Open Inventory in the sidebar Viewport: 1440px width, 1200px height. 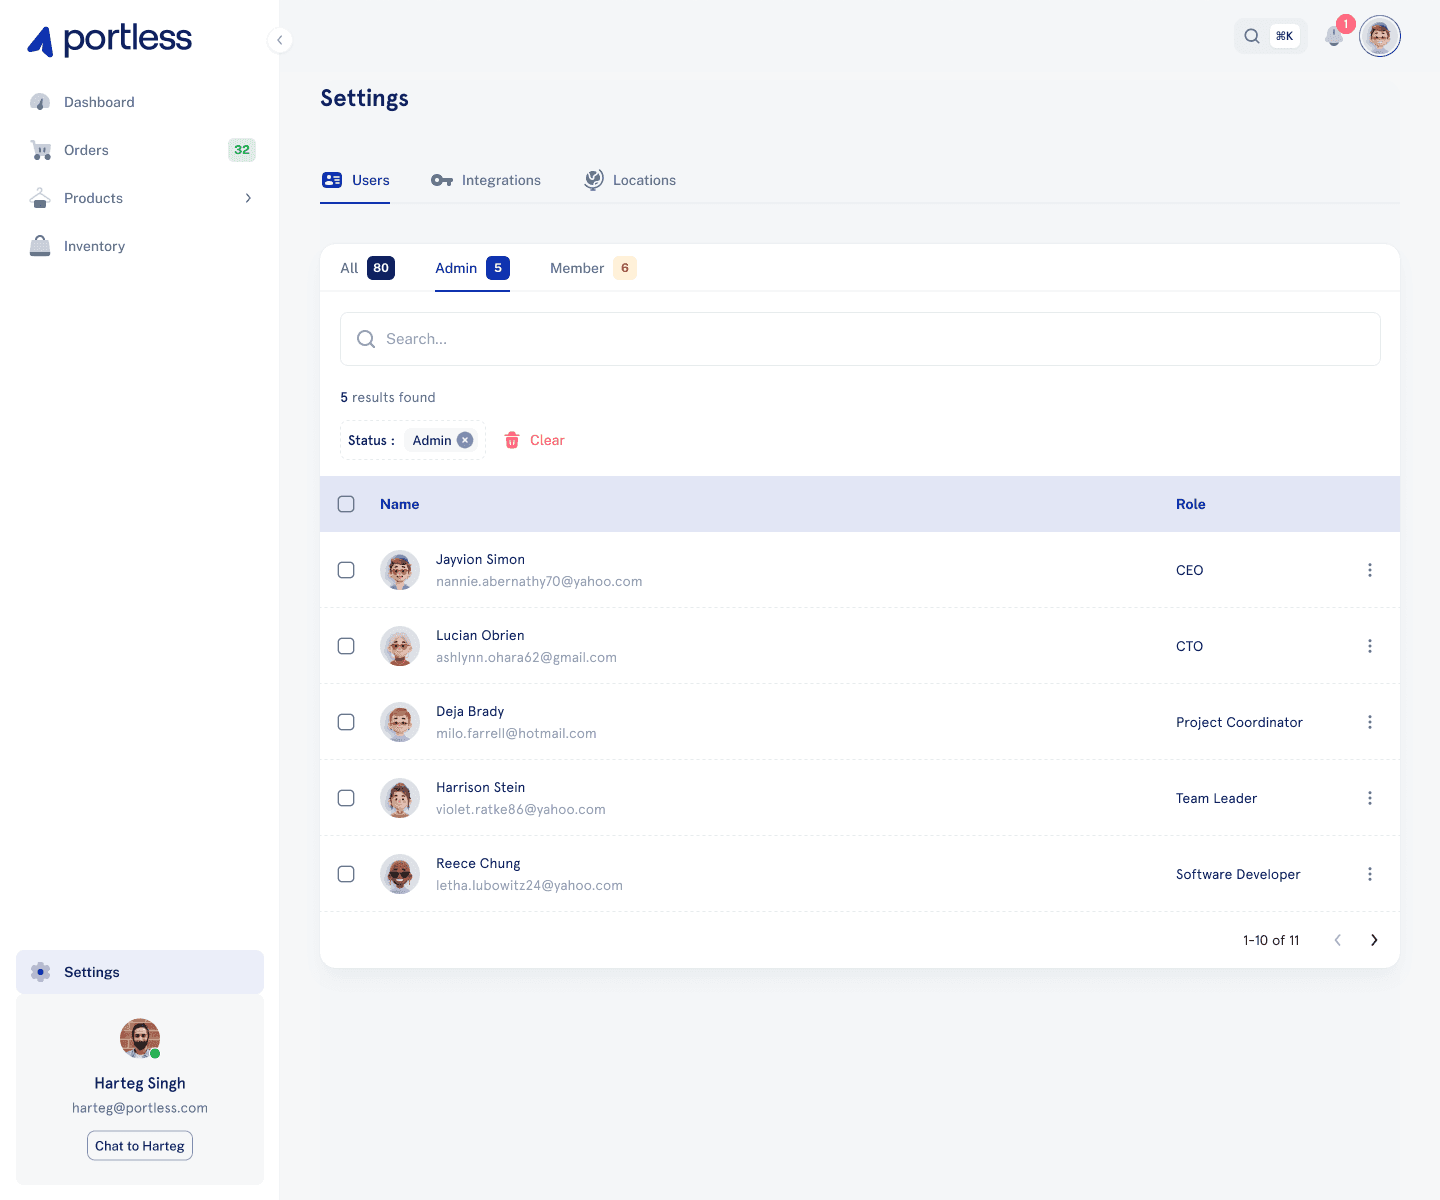click(x=140, y=246)
